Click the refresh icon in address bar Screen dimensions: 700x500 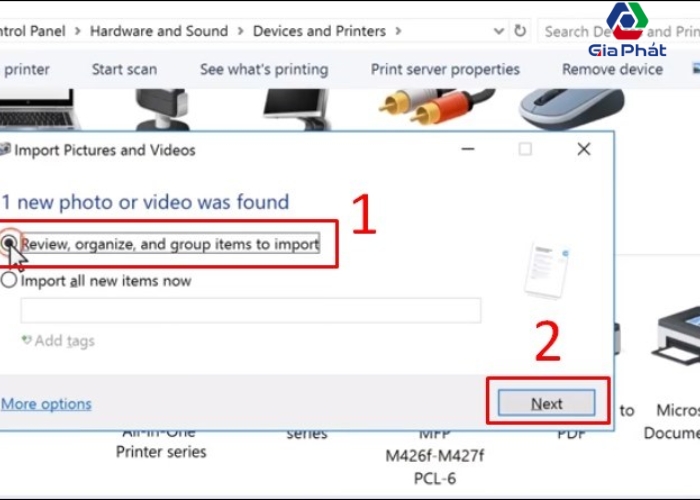[x=520, y=31]
